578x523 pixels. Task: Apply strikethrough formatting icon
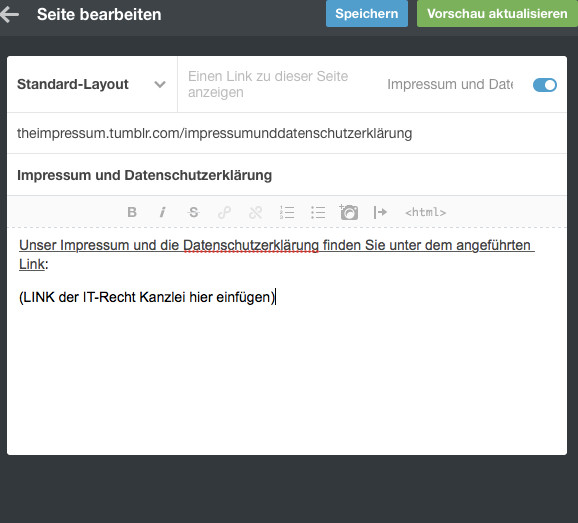(194, 212)
